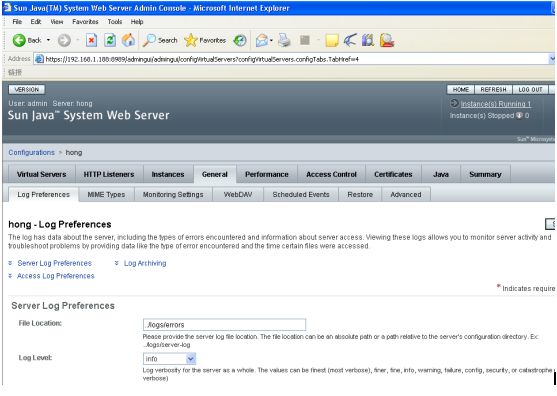Print the page with the printer icon

(x=284, y=40)
